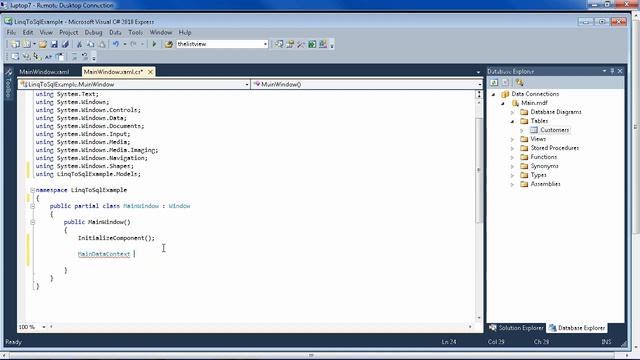Open Solution Explorer from the toolbar icon
This screenshot has height=360, width=640.
pos(279,44)
